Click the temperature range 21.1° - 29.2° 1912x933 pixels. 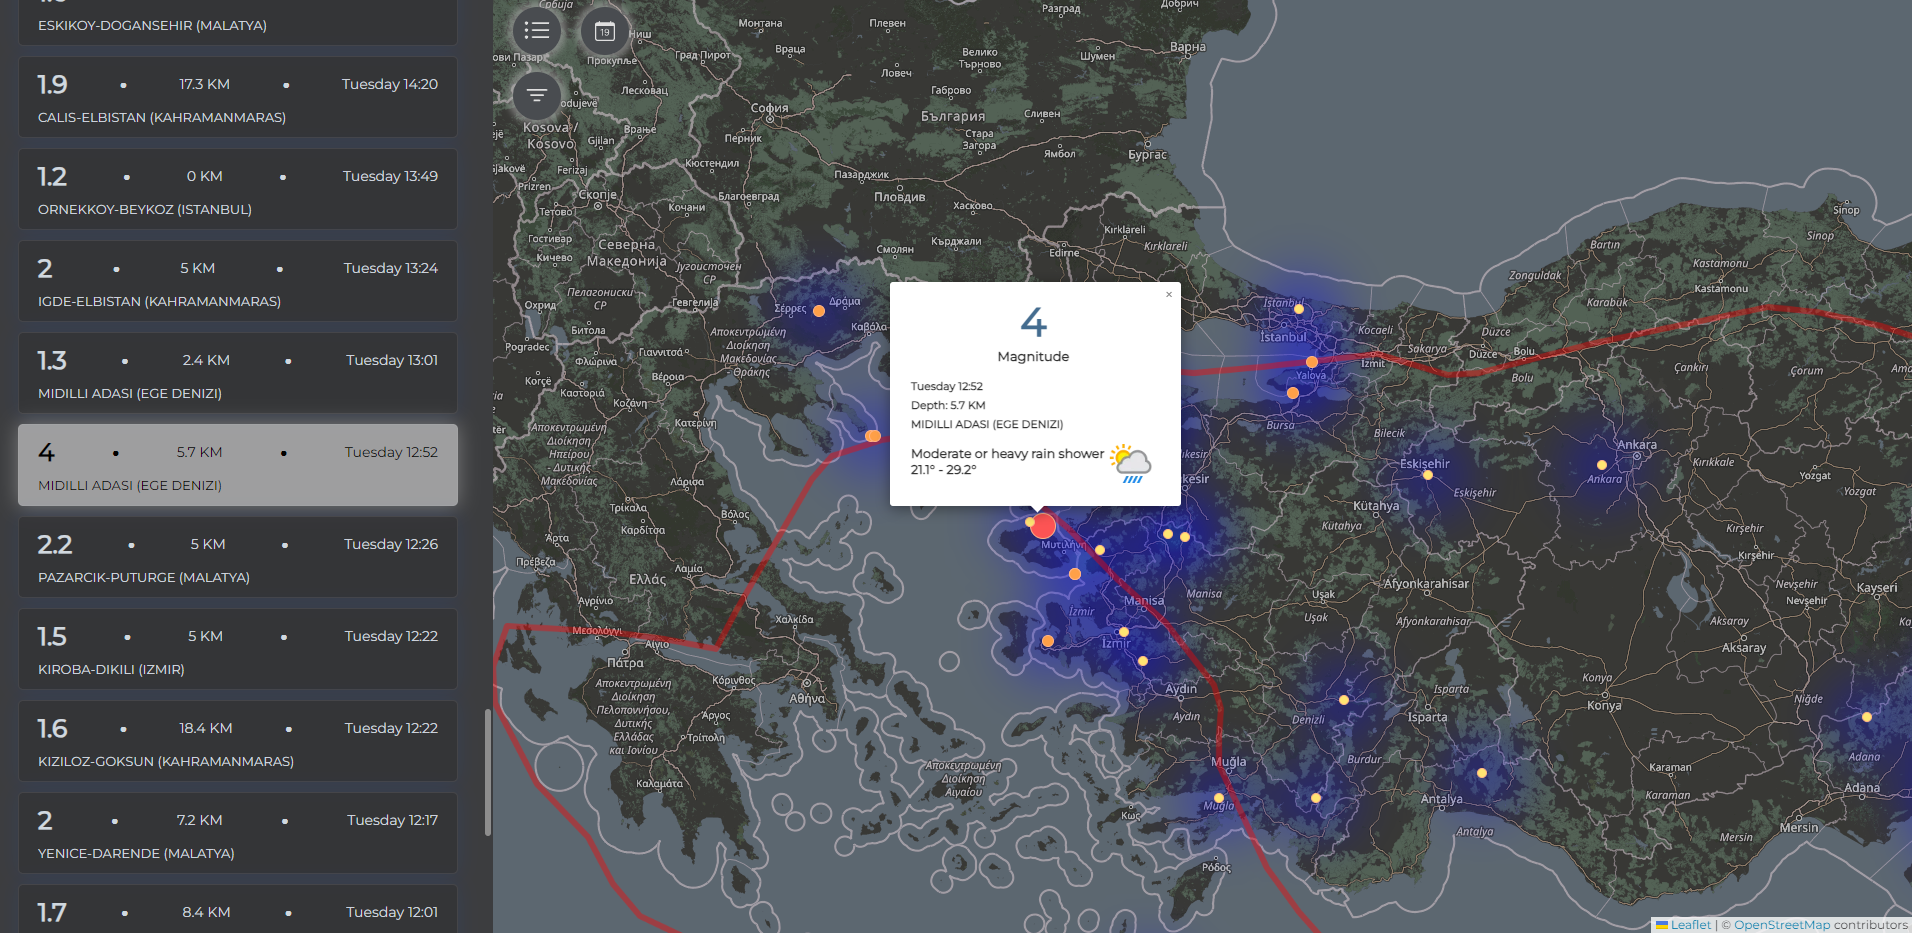pyautogui.click(x=943, y=470)
